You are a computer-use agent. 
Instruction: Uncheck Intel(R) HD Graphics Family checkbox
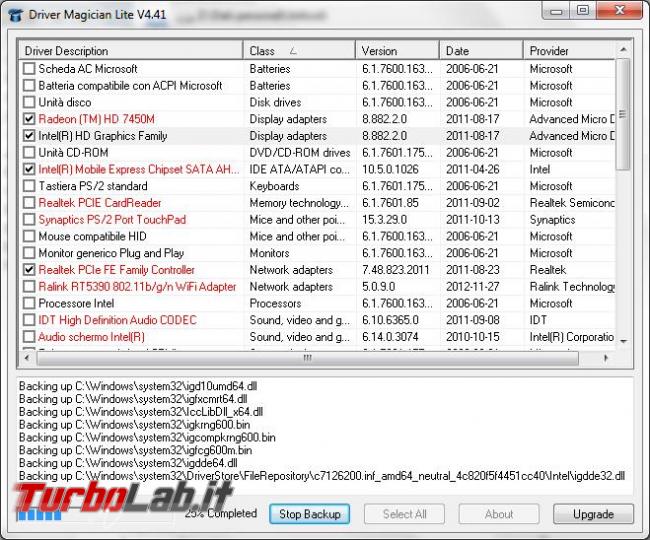click(29, 136)
